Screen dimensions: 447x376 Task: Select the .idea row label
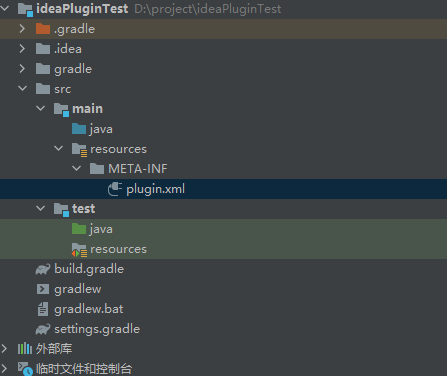click(68, 49)
